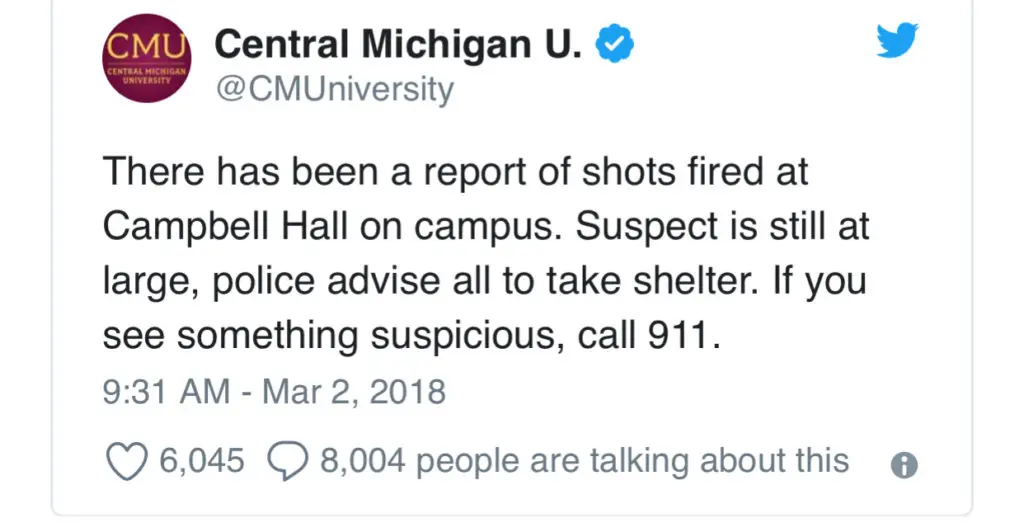Open the tweet info circle icon

point(903,465)
